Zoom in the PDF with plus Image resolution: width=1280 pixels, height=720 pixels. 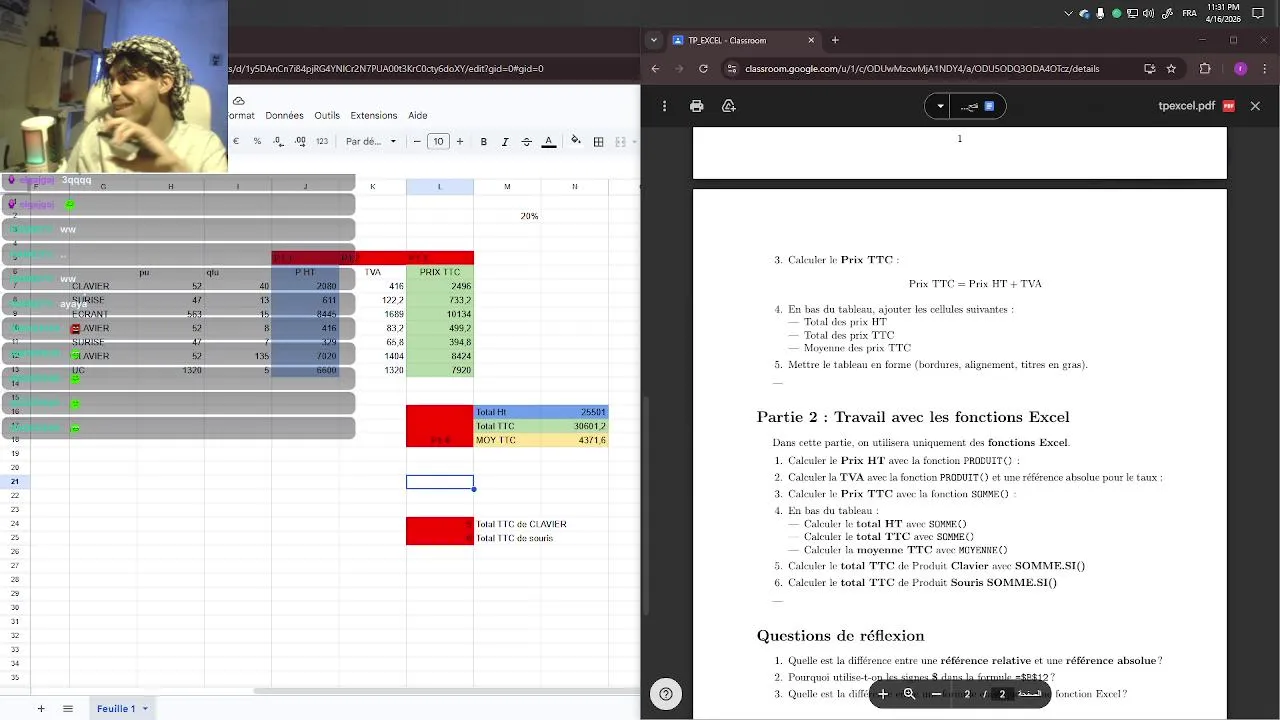coord(883,694)
